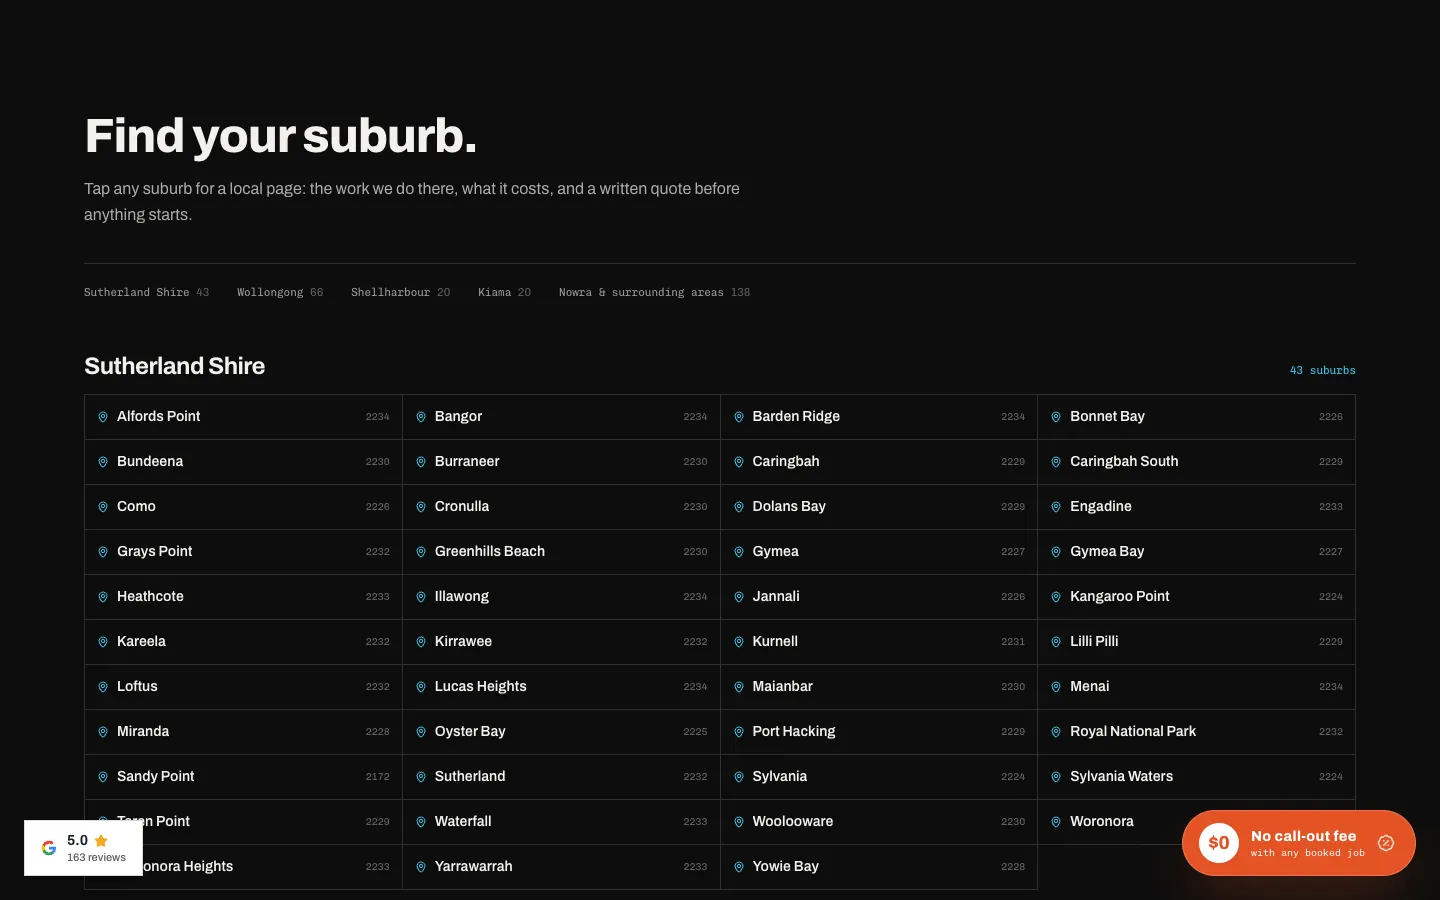Click the pin icon beside Gymea Bay
1440x900 pixels.
point(1056,552)
